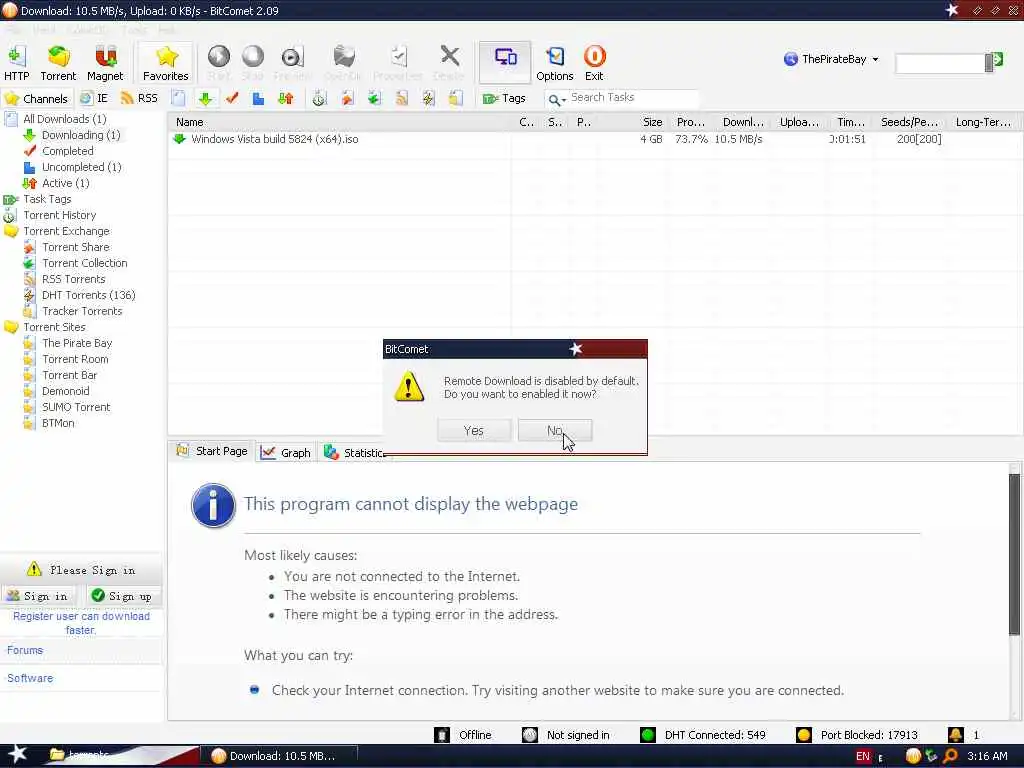Click the Remote Download monitor icon
Screen dimensions: 1024x768
(505, 62)
